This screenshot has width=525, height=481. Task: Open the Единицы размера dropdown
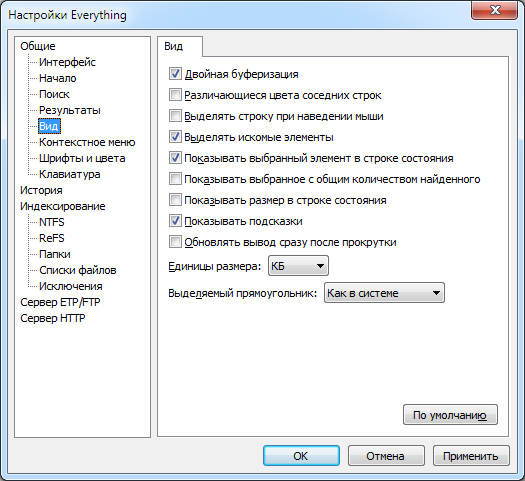298,266
